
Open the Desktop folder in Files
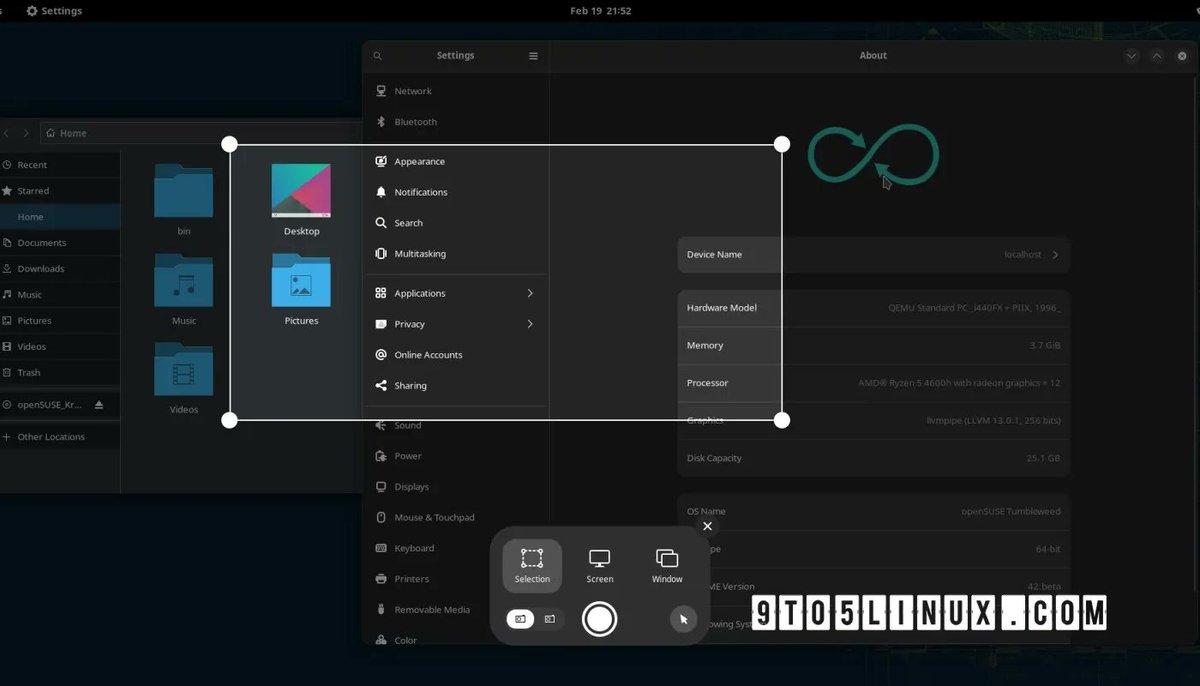tap(301, 199)
